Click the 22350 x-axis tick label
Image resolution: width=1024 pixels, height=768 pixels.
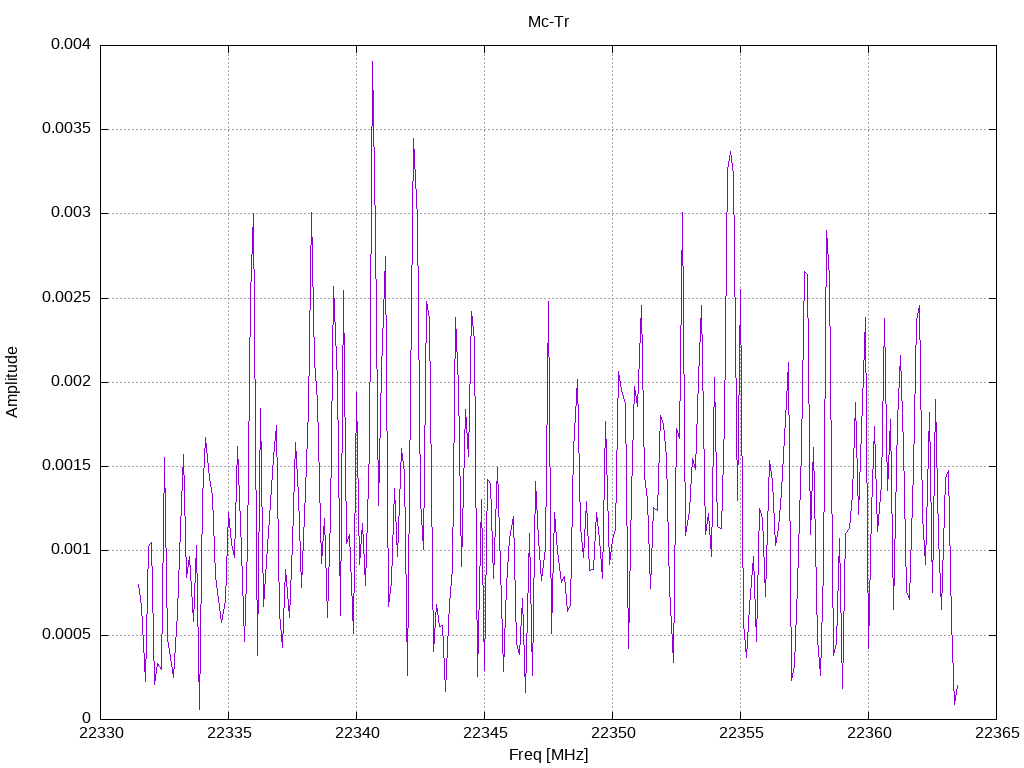(613, 733)
